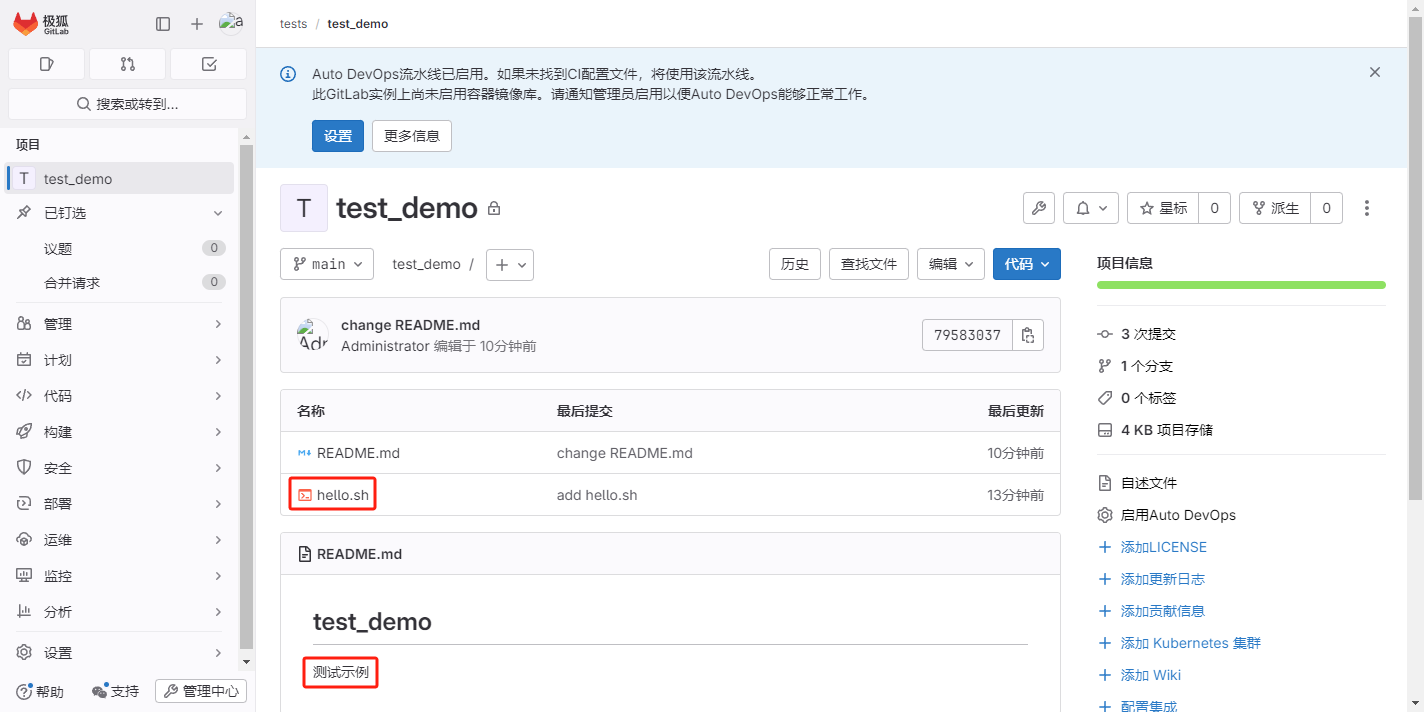1424x712 pixels.
Task: Click the wrench icon beside notification bell
Action: [1038, 208]
